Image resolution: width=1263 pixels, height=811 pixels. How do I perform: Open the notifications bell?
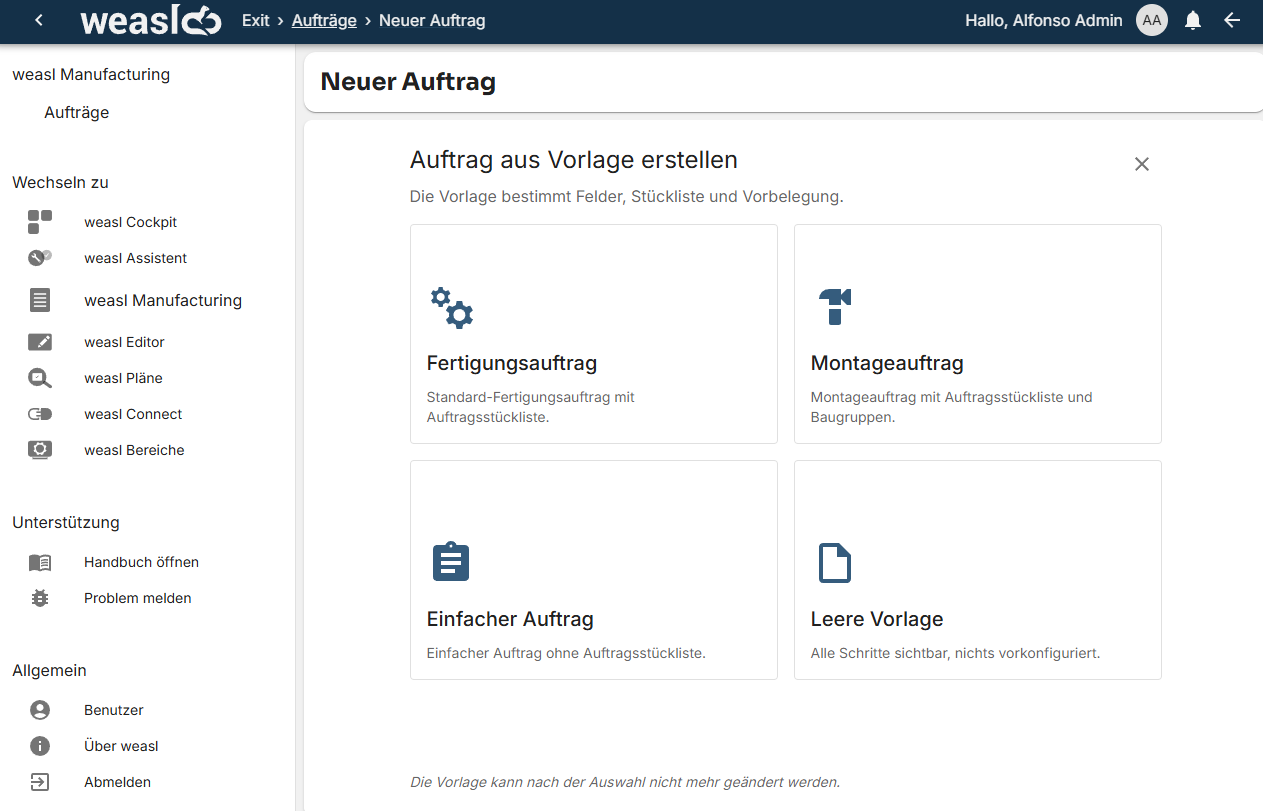click(1193, 20)
